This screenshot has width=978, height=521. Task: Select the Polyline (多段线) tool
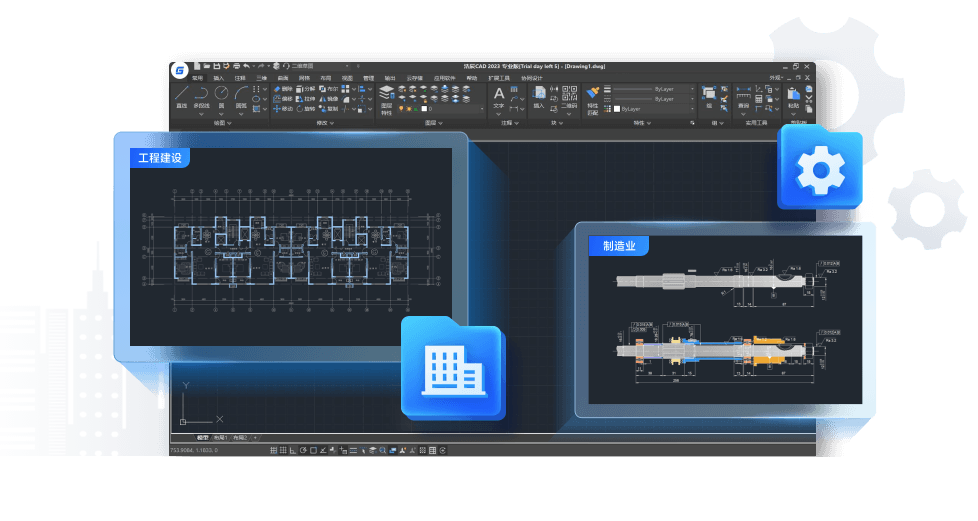201,97
